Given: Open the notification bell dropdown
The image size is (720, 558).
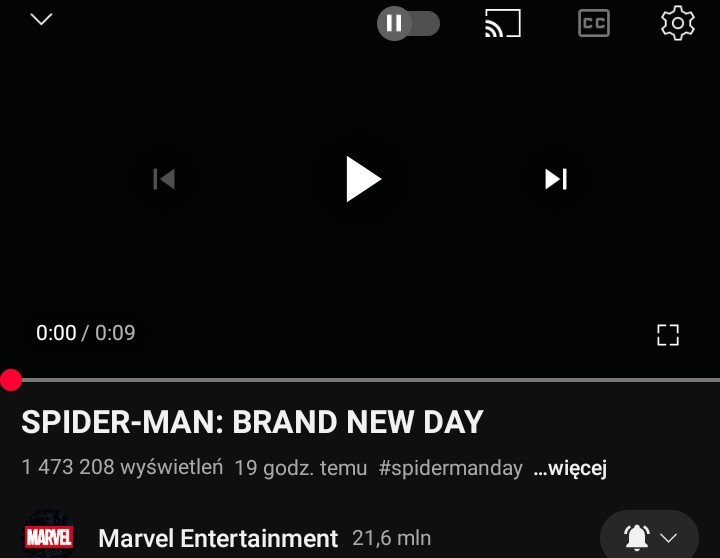Looking at the screenshot, I should coord(649,536).
